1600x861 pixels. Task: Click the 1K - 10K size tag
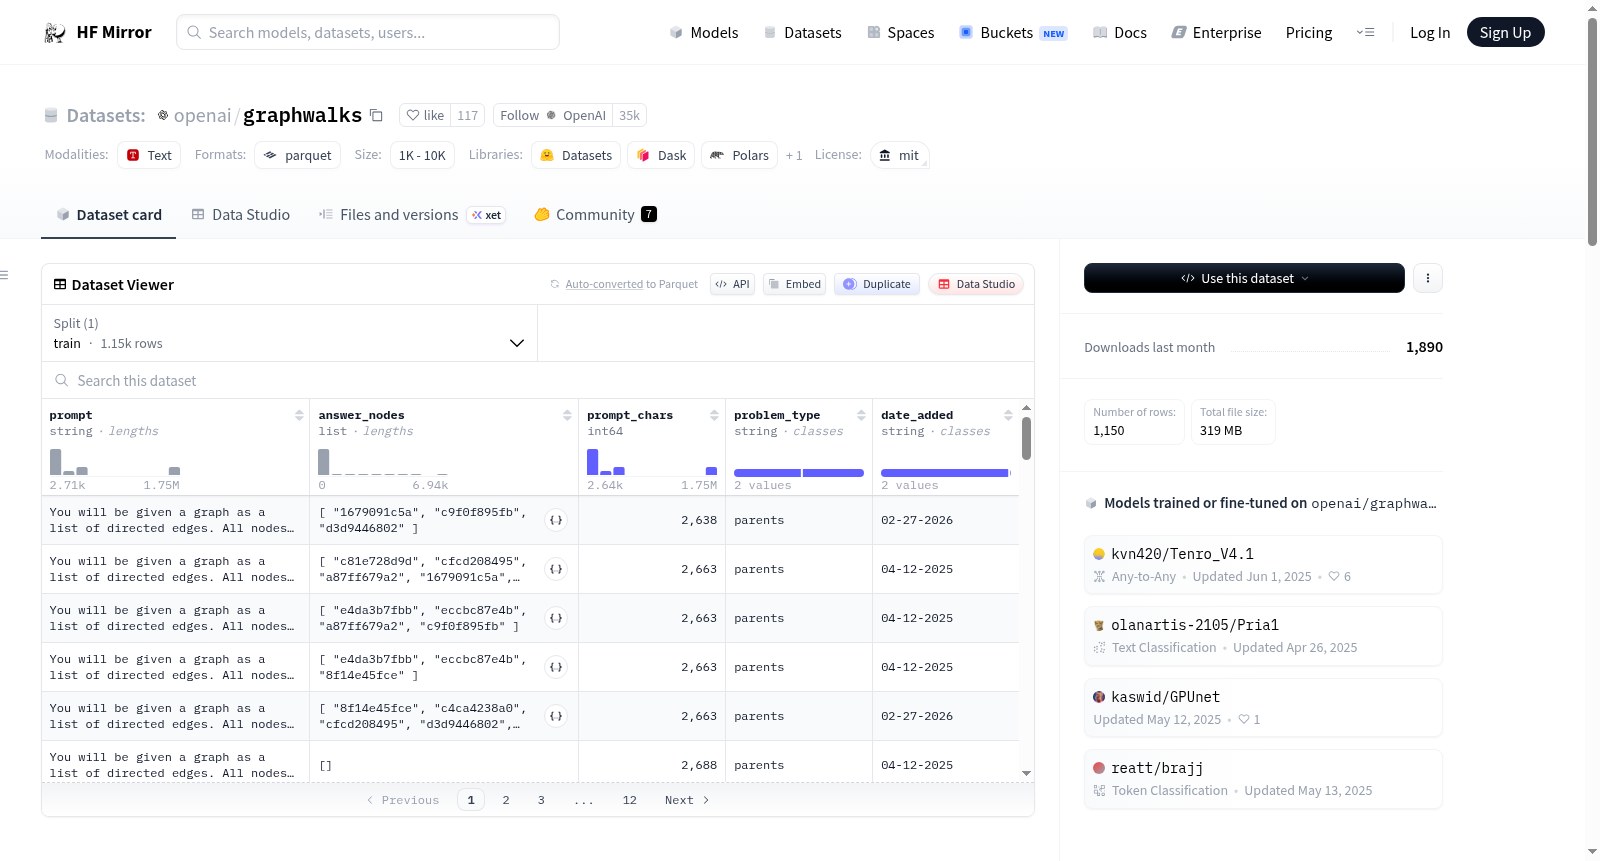[422, 155]
